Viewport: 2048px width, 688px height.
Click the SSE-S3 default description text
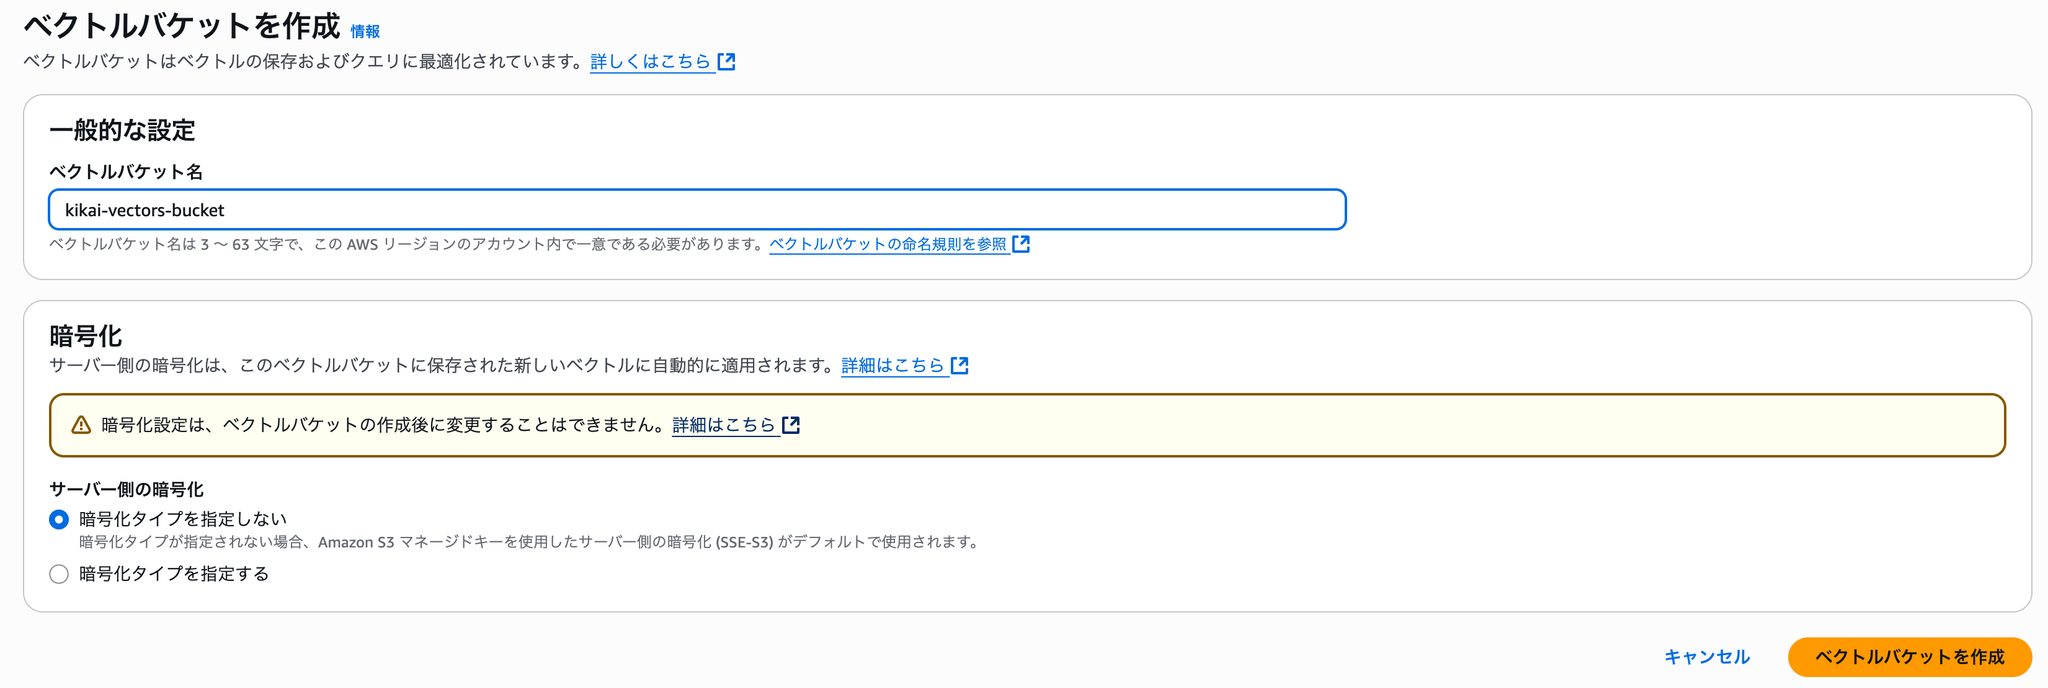tap(530, 543)
